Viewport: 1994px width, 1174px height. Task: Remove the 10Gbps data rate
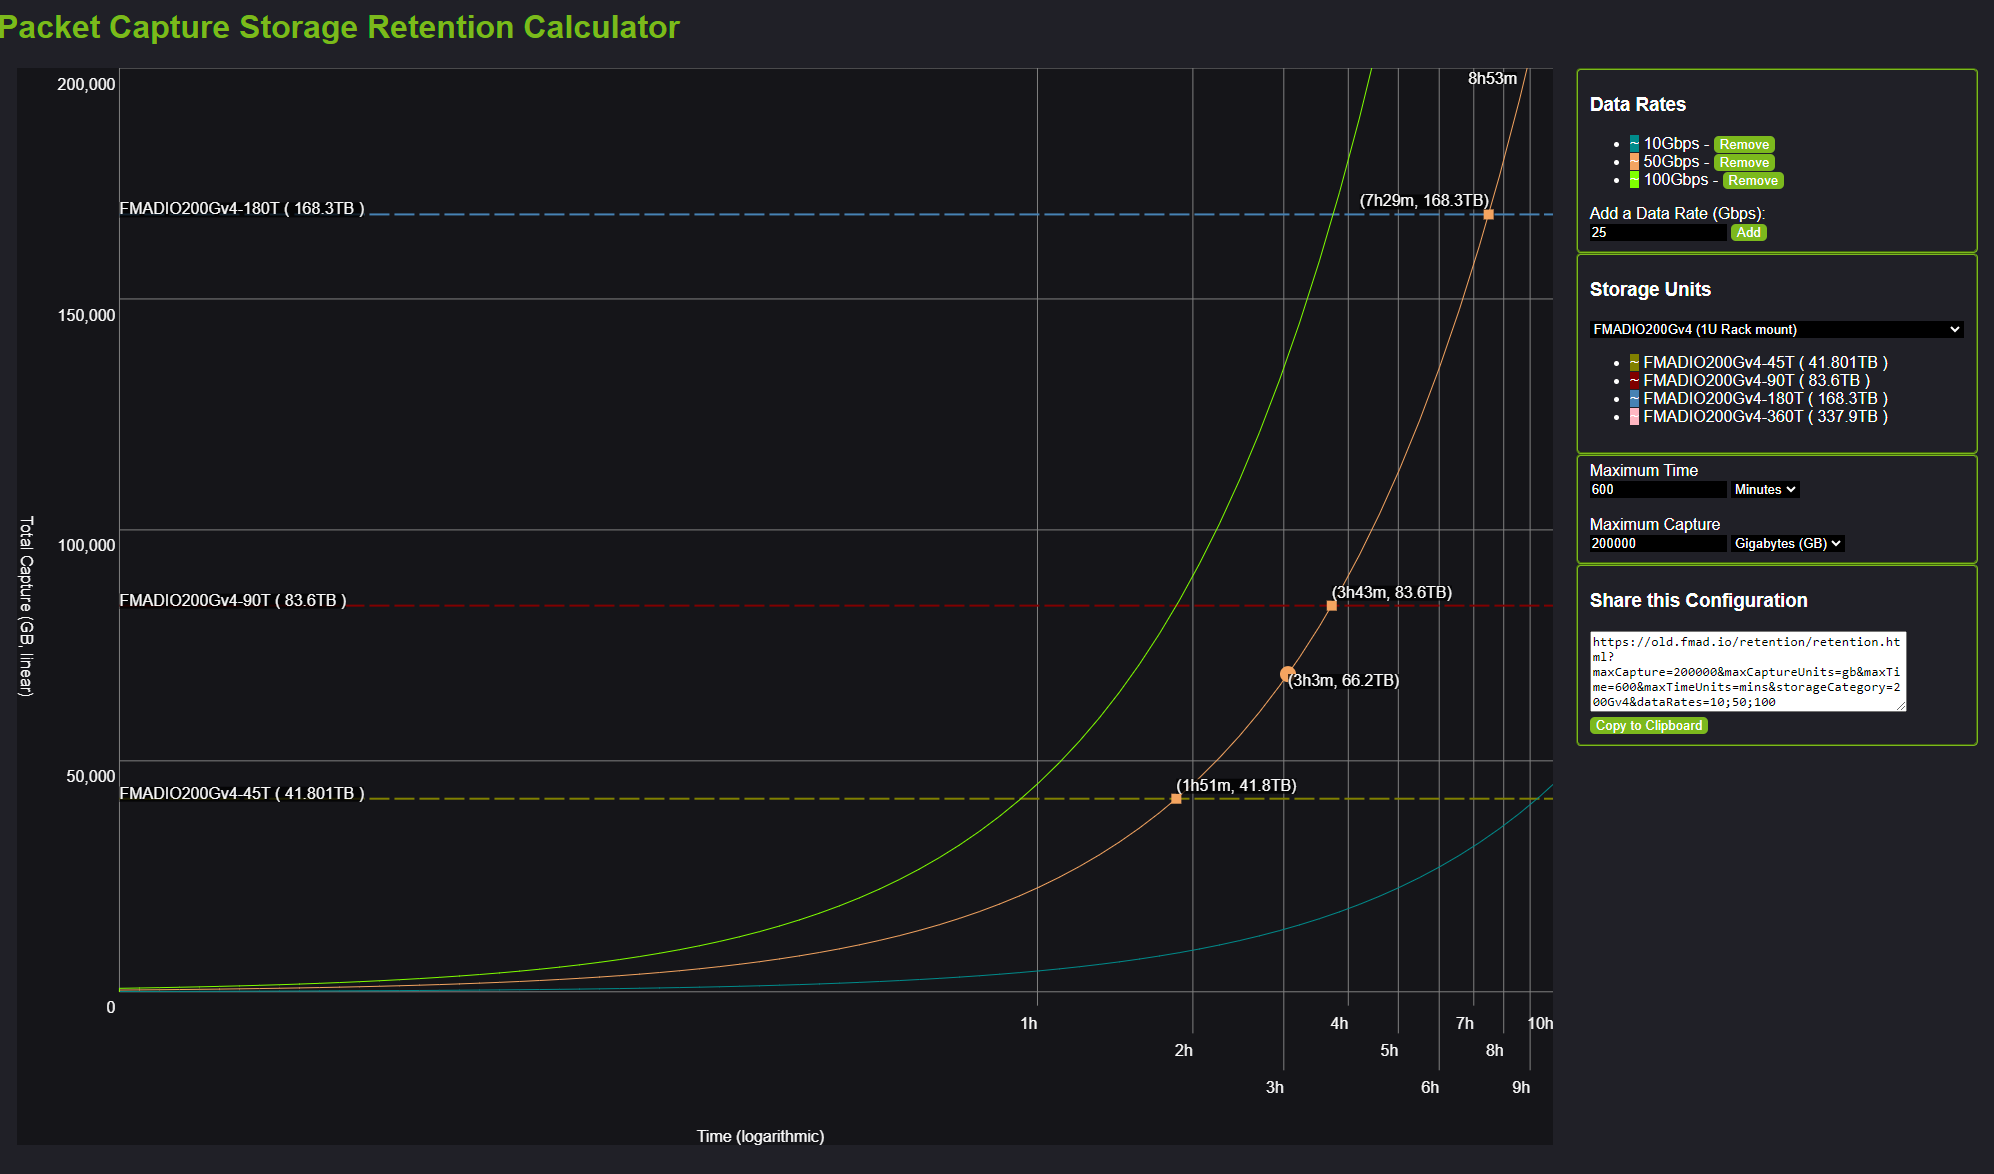tap(1744, 145)
